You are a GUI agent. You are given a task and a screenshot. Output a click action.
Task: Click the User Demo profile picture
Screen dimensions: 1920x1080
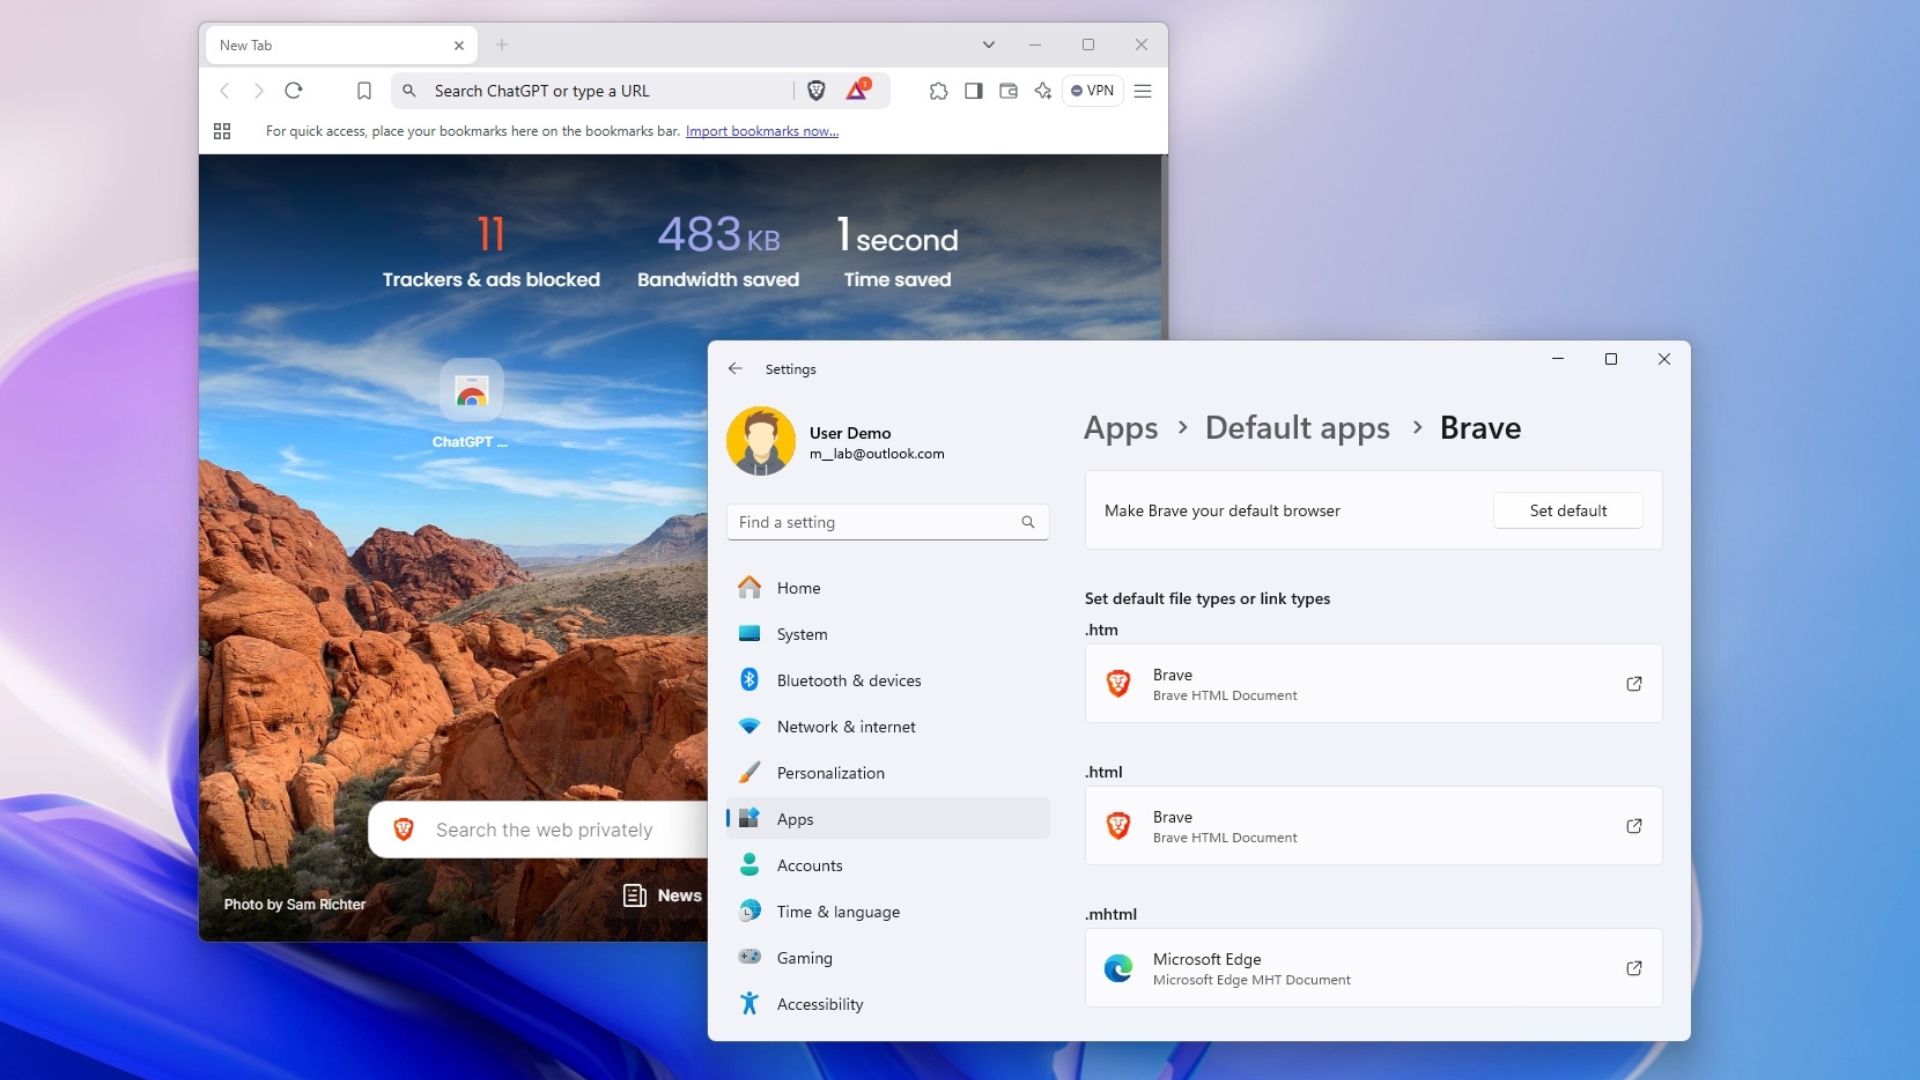pos(761,441)
